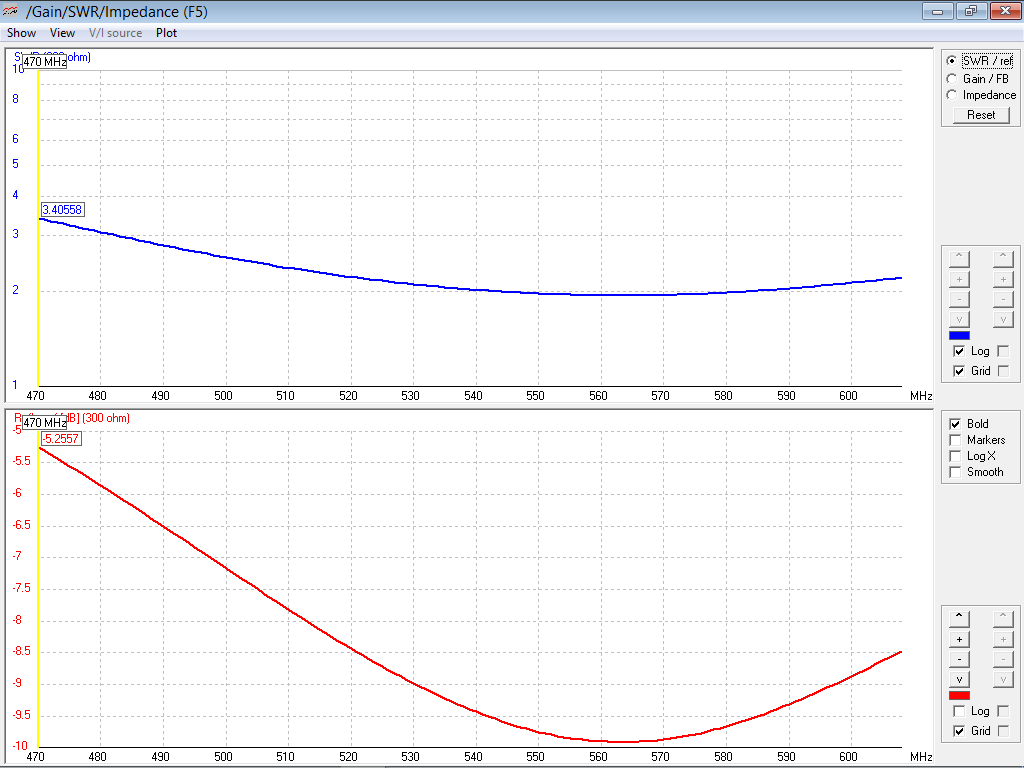
Task: Click the red curve color swatch
Action: [959, 695]
